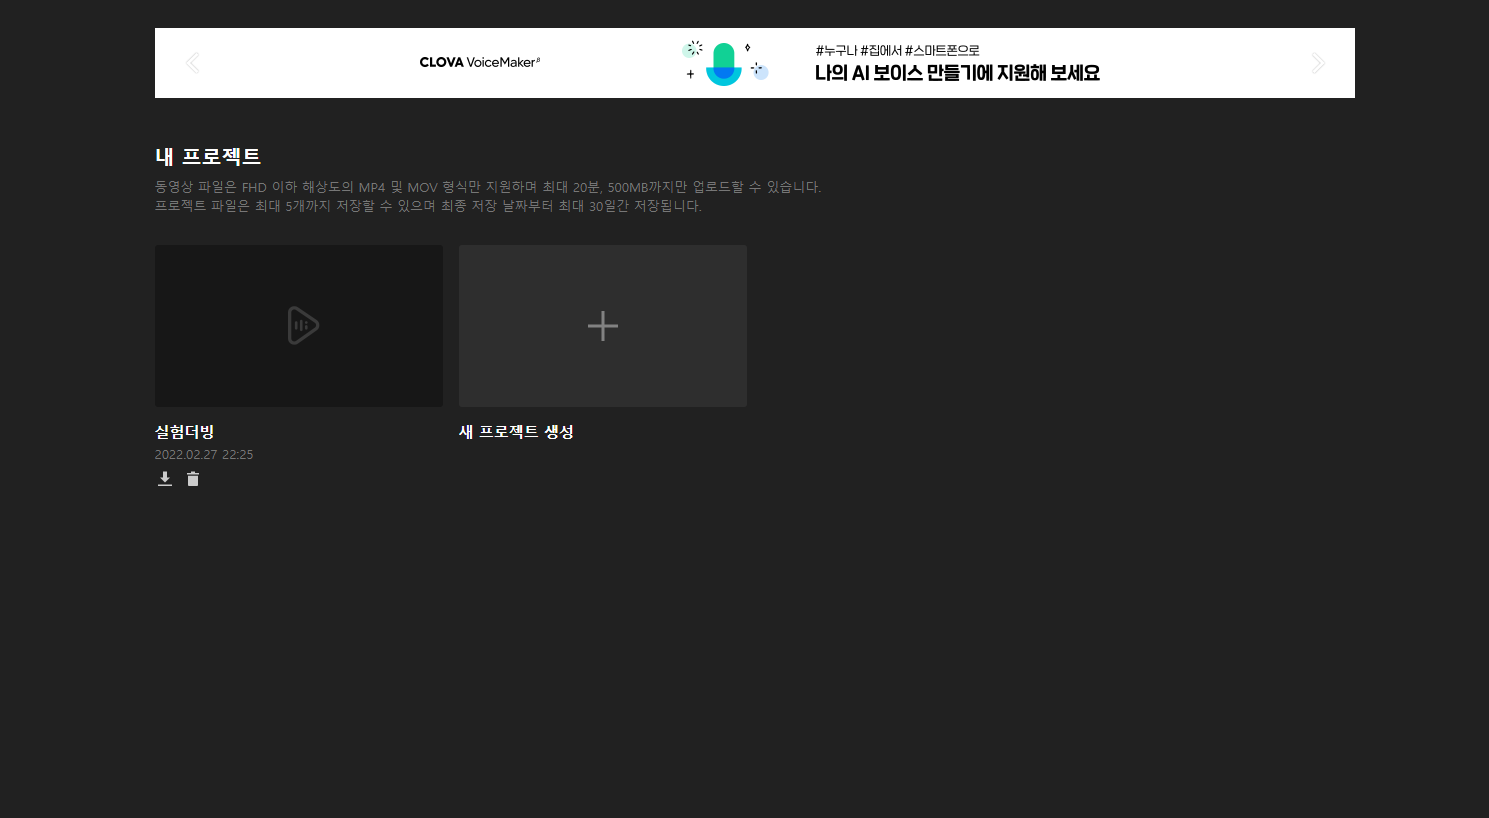Viewport: 1489px width, 818px height.
Task: Click the 내 프로젝트 heading
Action: pos(208,156)
